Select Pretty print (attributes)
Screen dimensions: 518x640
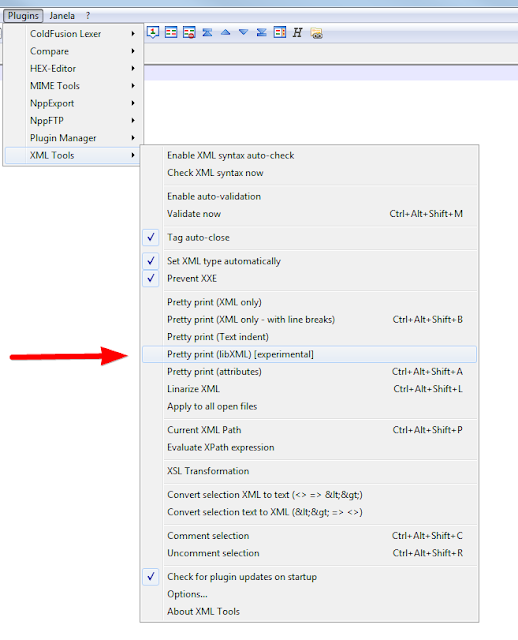(309, 371)
